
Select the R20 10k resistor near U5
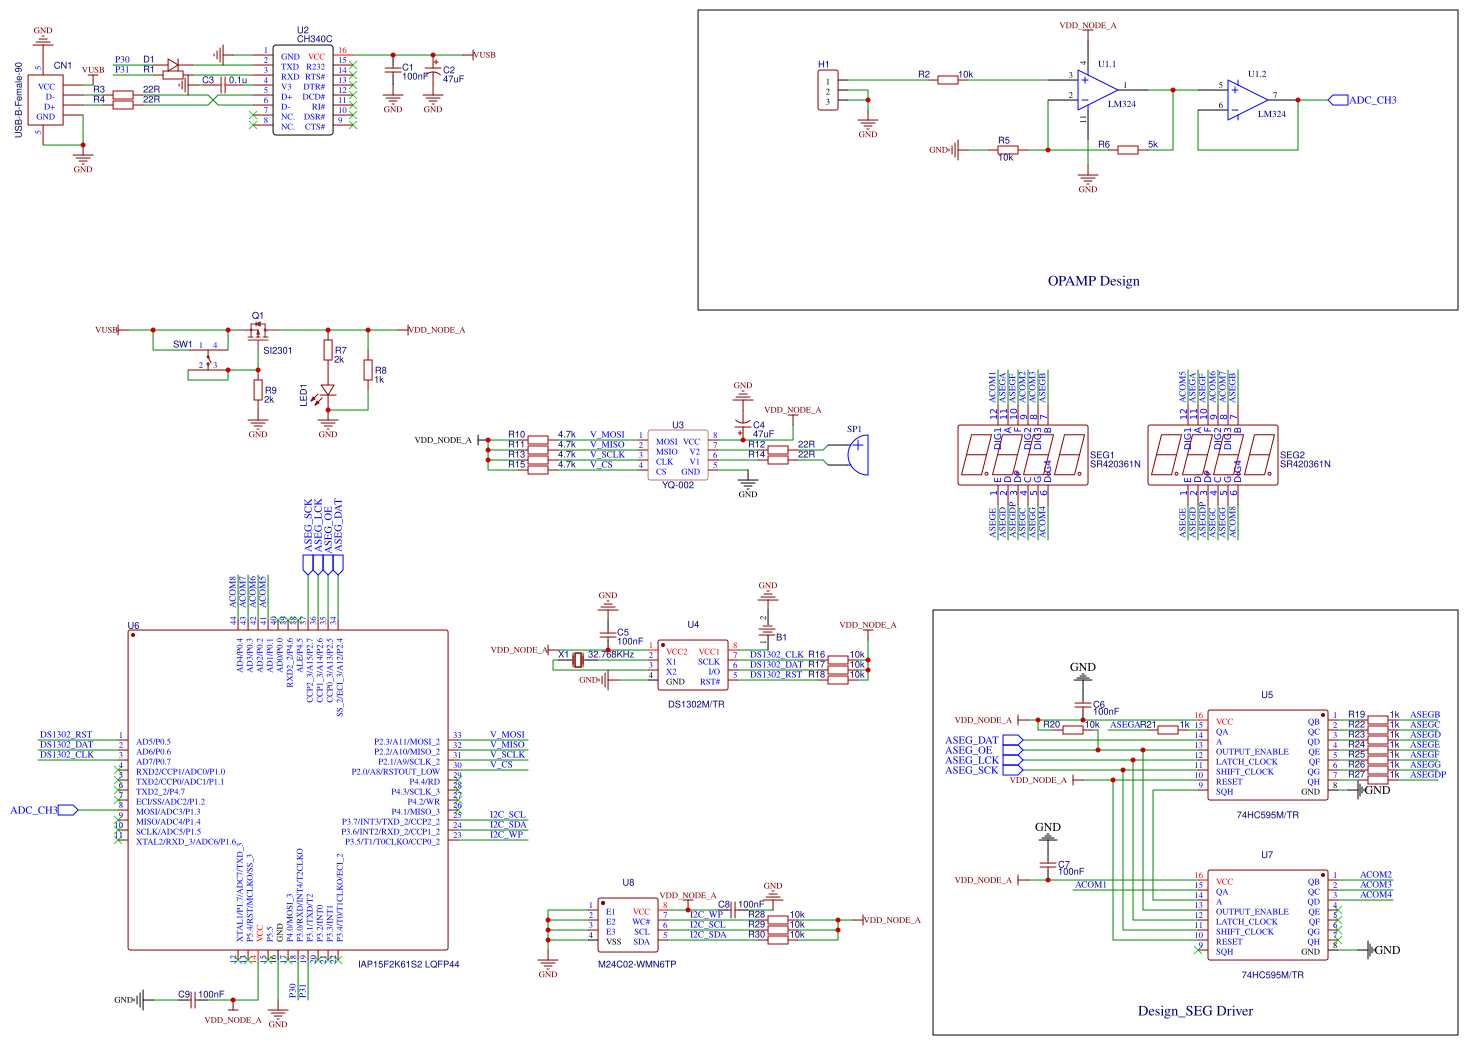click(1073, 730)
